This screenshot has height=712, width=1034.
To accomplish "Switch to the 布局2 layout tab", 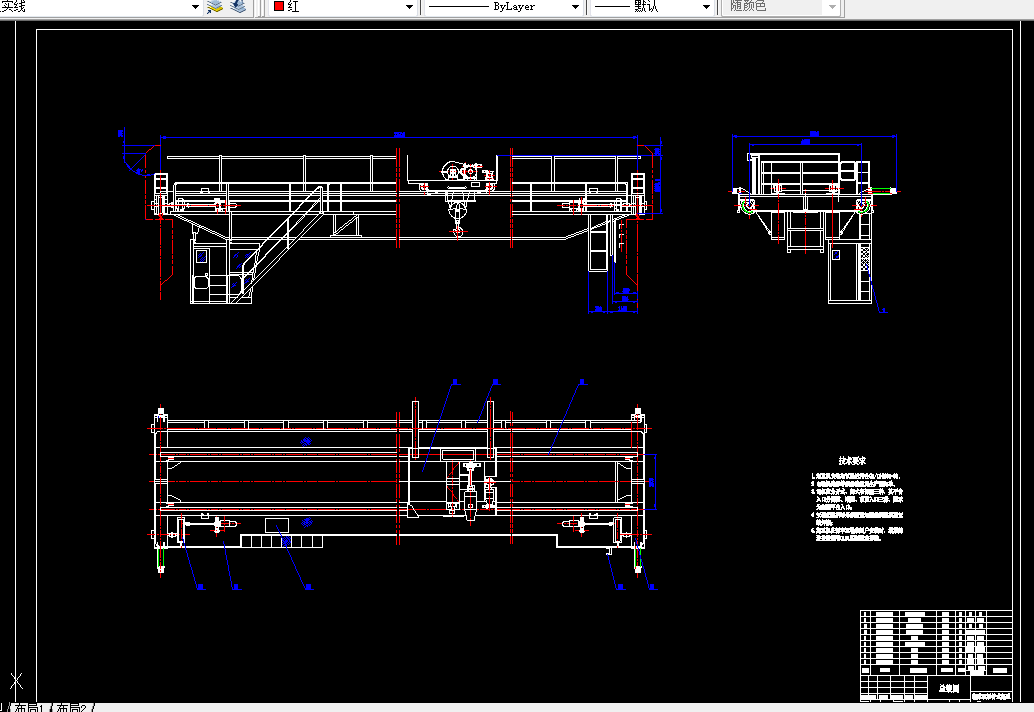I will (71, 707).
